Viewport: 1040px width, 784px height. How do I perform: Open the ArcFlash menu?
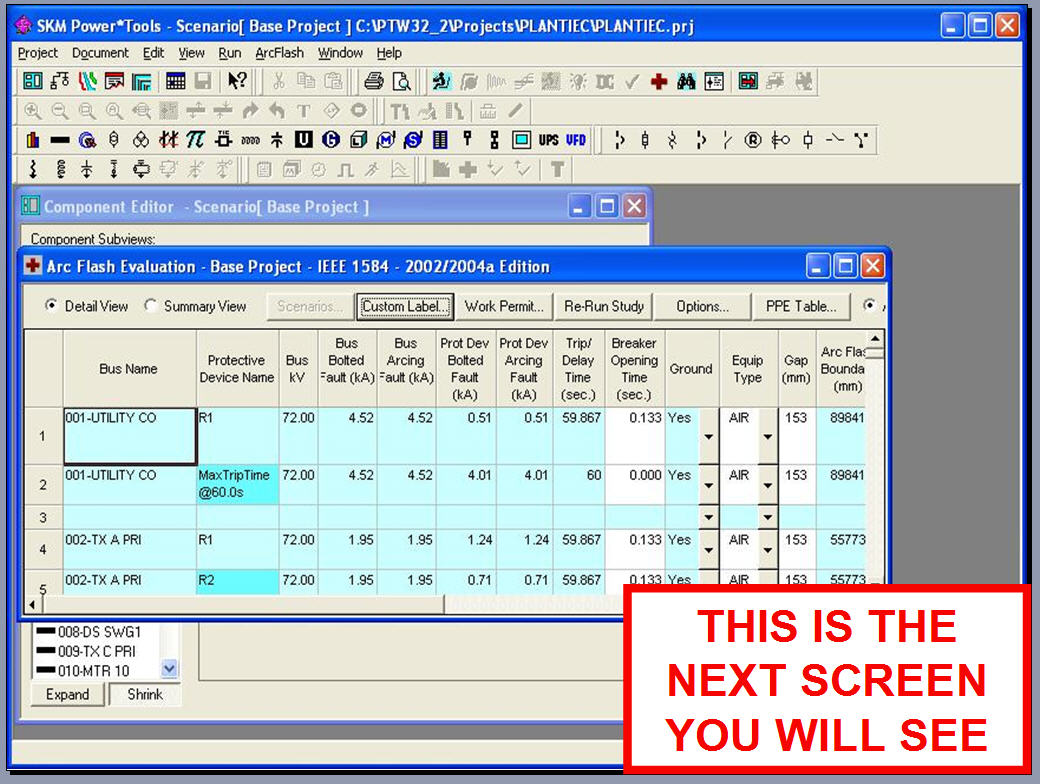tap(279, 53)
